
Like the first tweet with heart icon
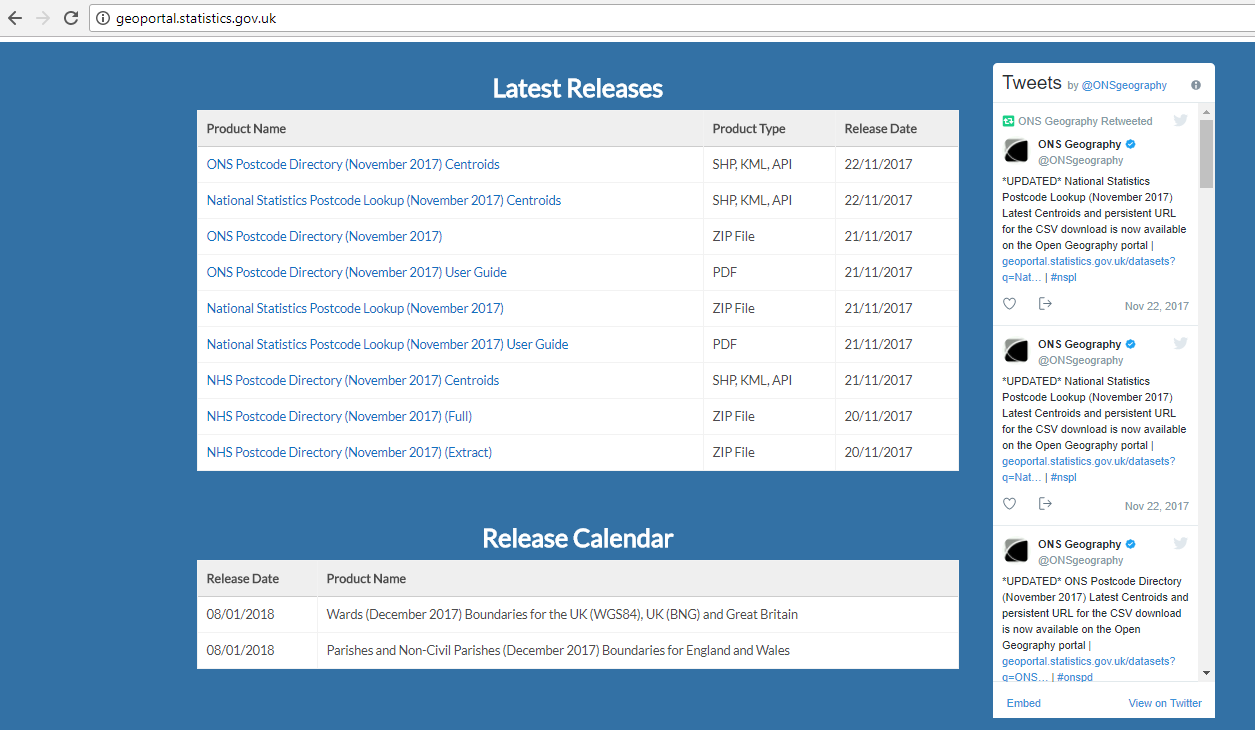click(1010, 304)
